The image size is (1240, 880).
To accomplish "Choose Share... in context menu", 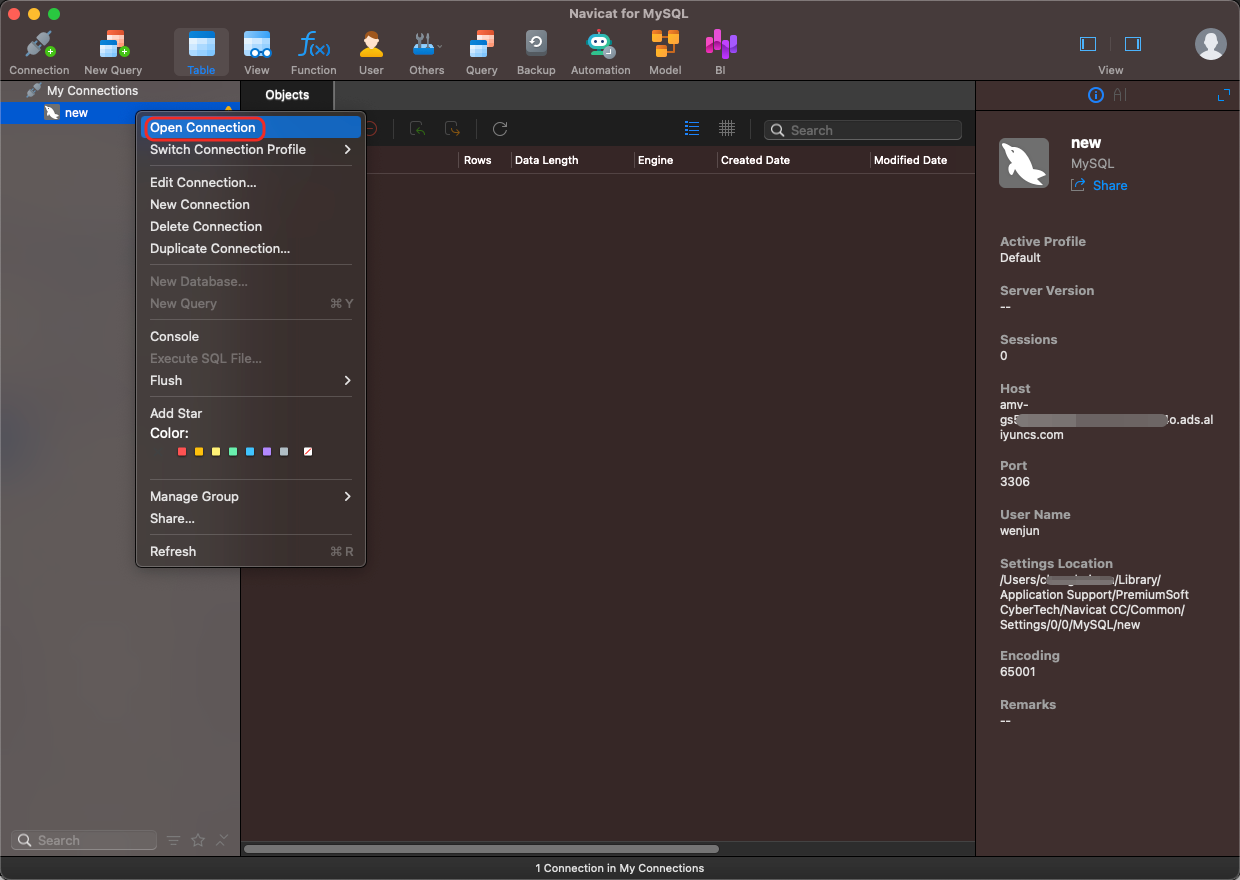I will [x=251, y=518].
